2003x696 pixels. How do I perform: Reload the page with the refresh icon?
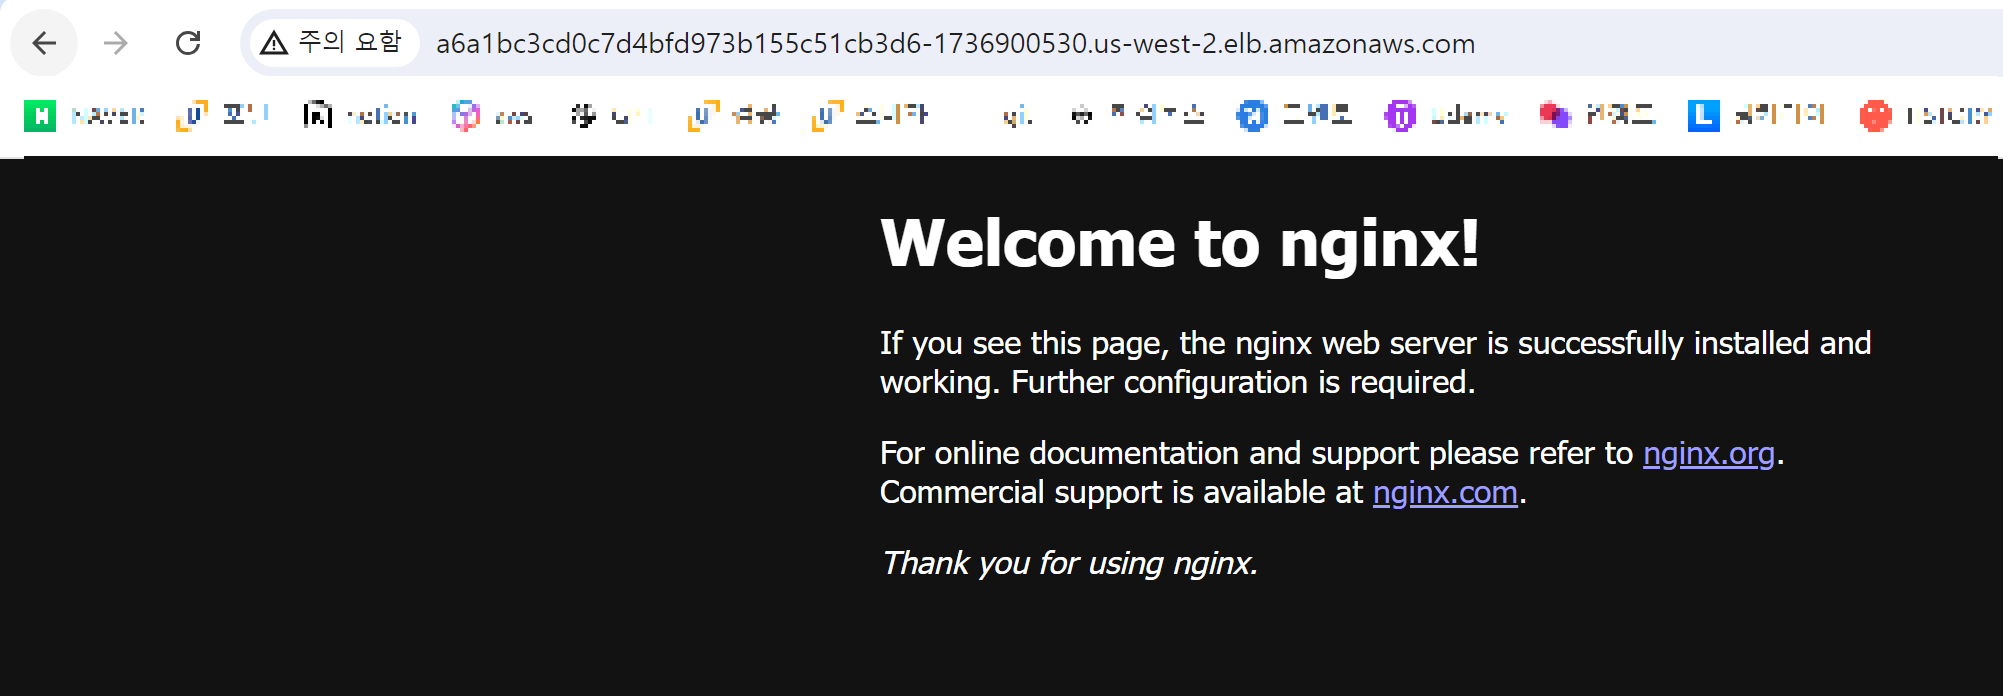click(x=188, y=43)
